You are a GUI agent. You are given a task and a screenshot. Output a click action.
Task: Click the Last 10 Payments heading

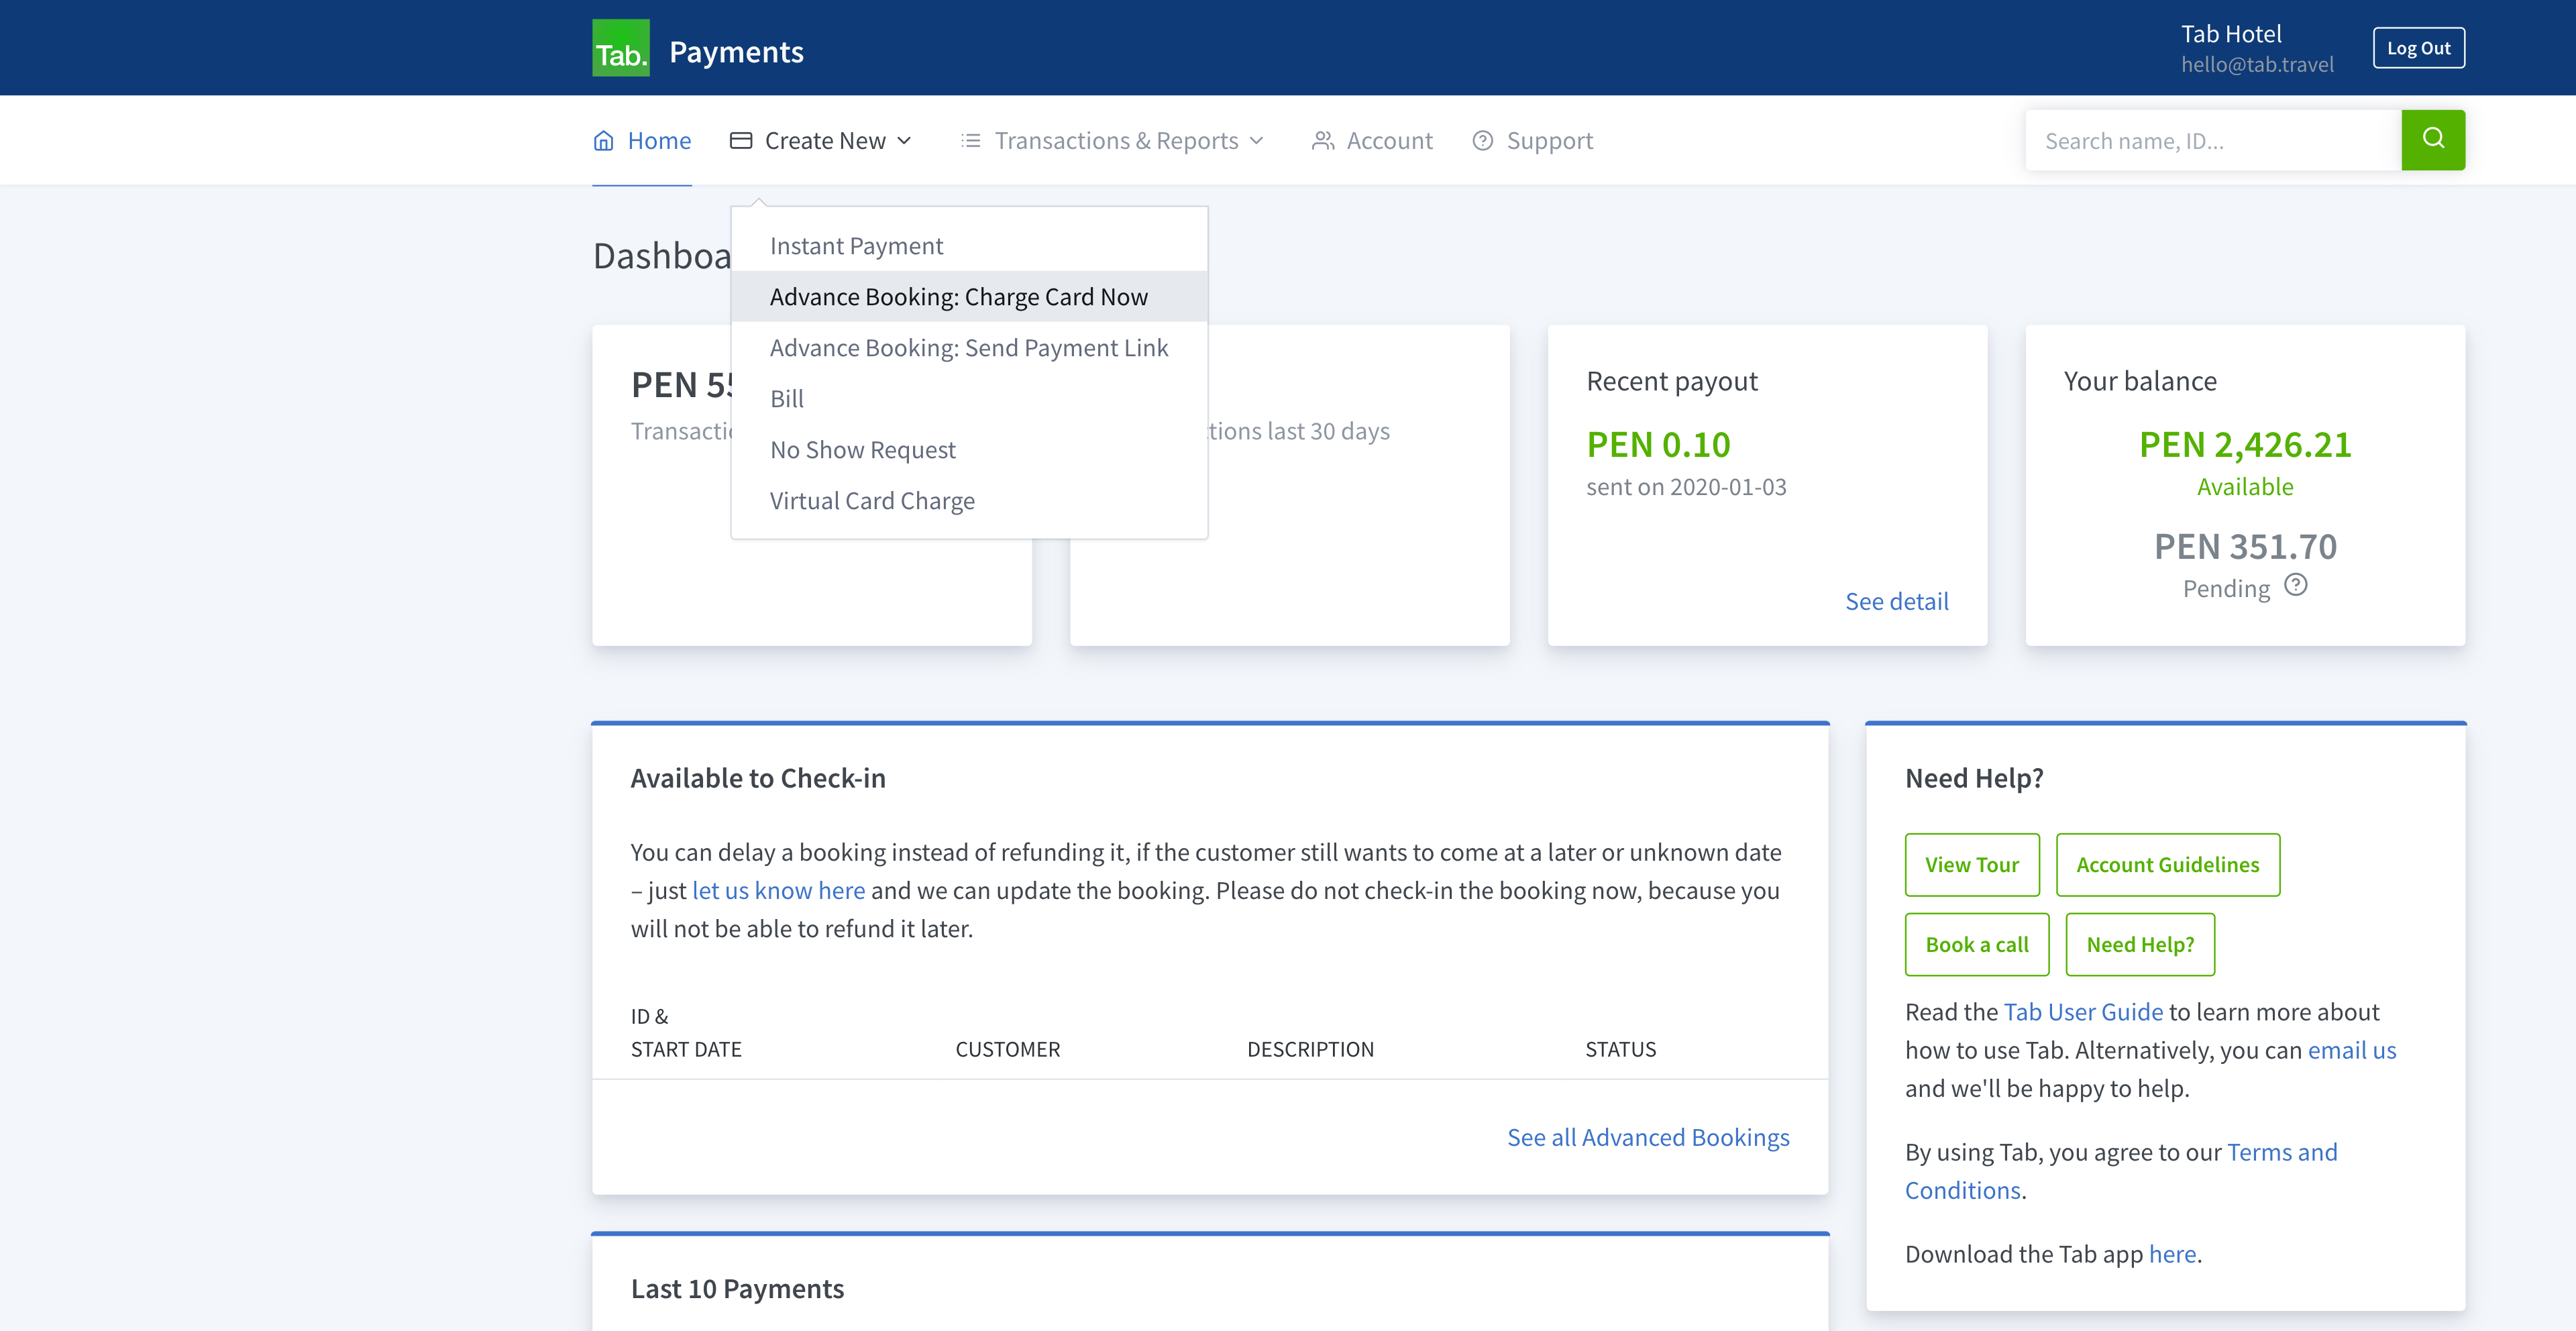point(737,1289)
